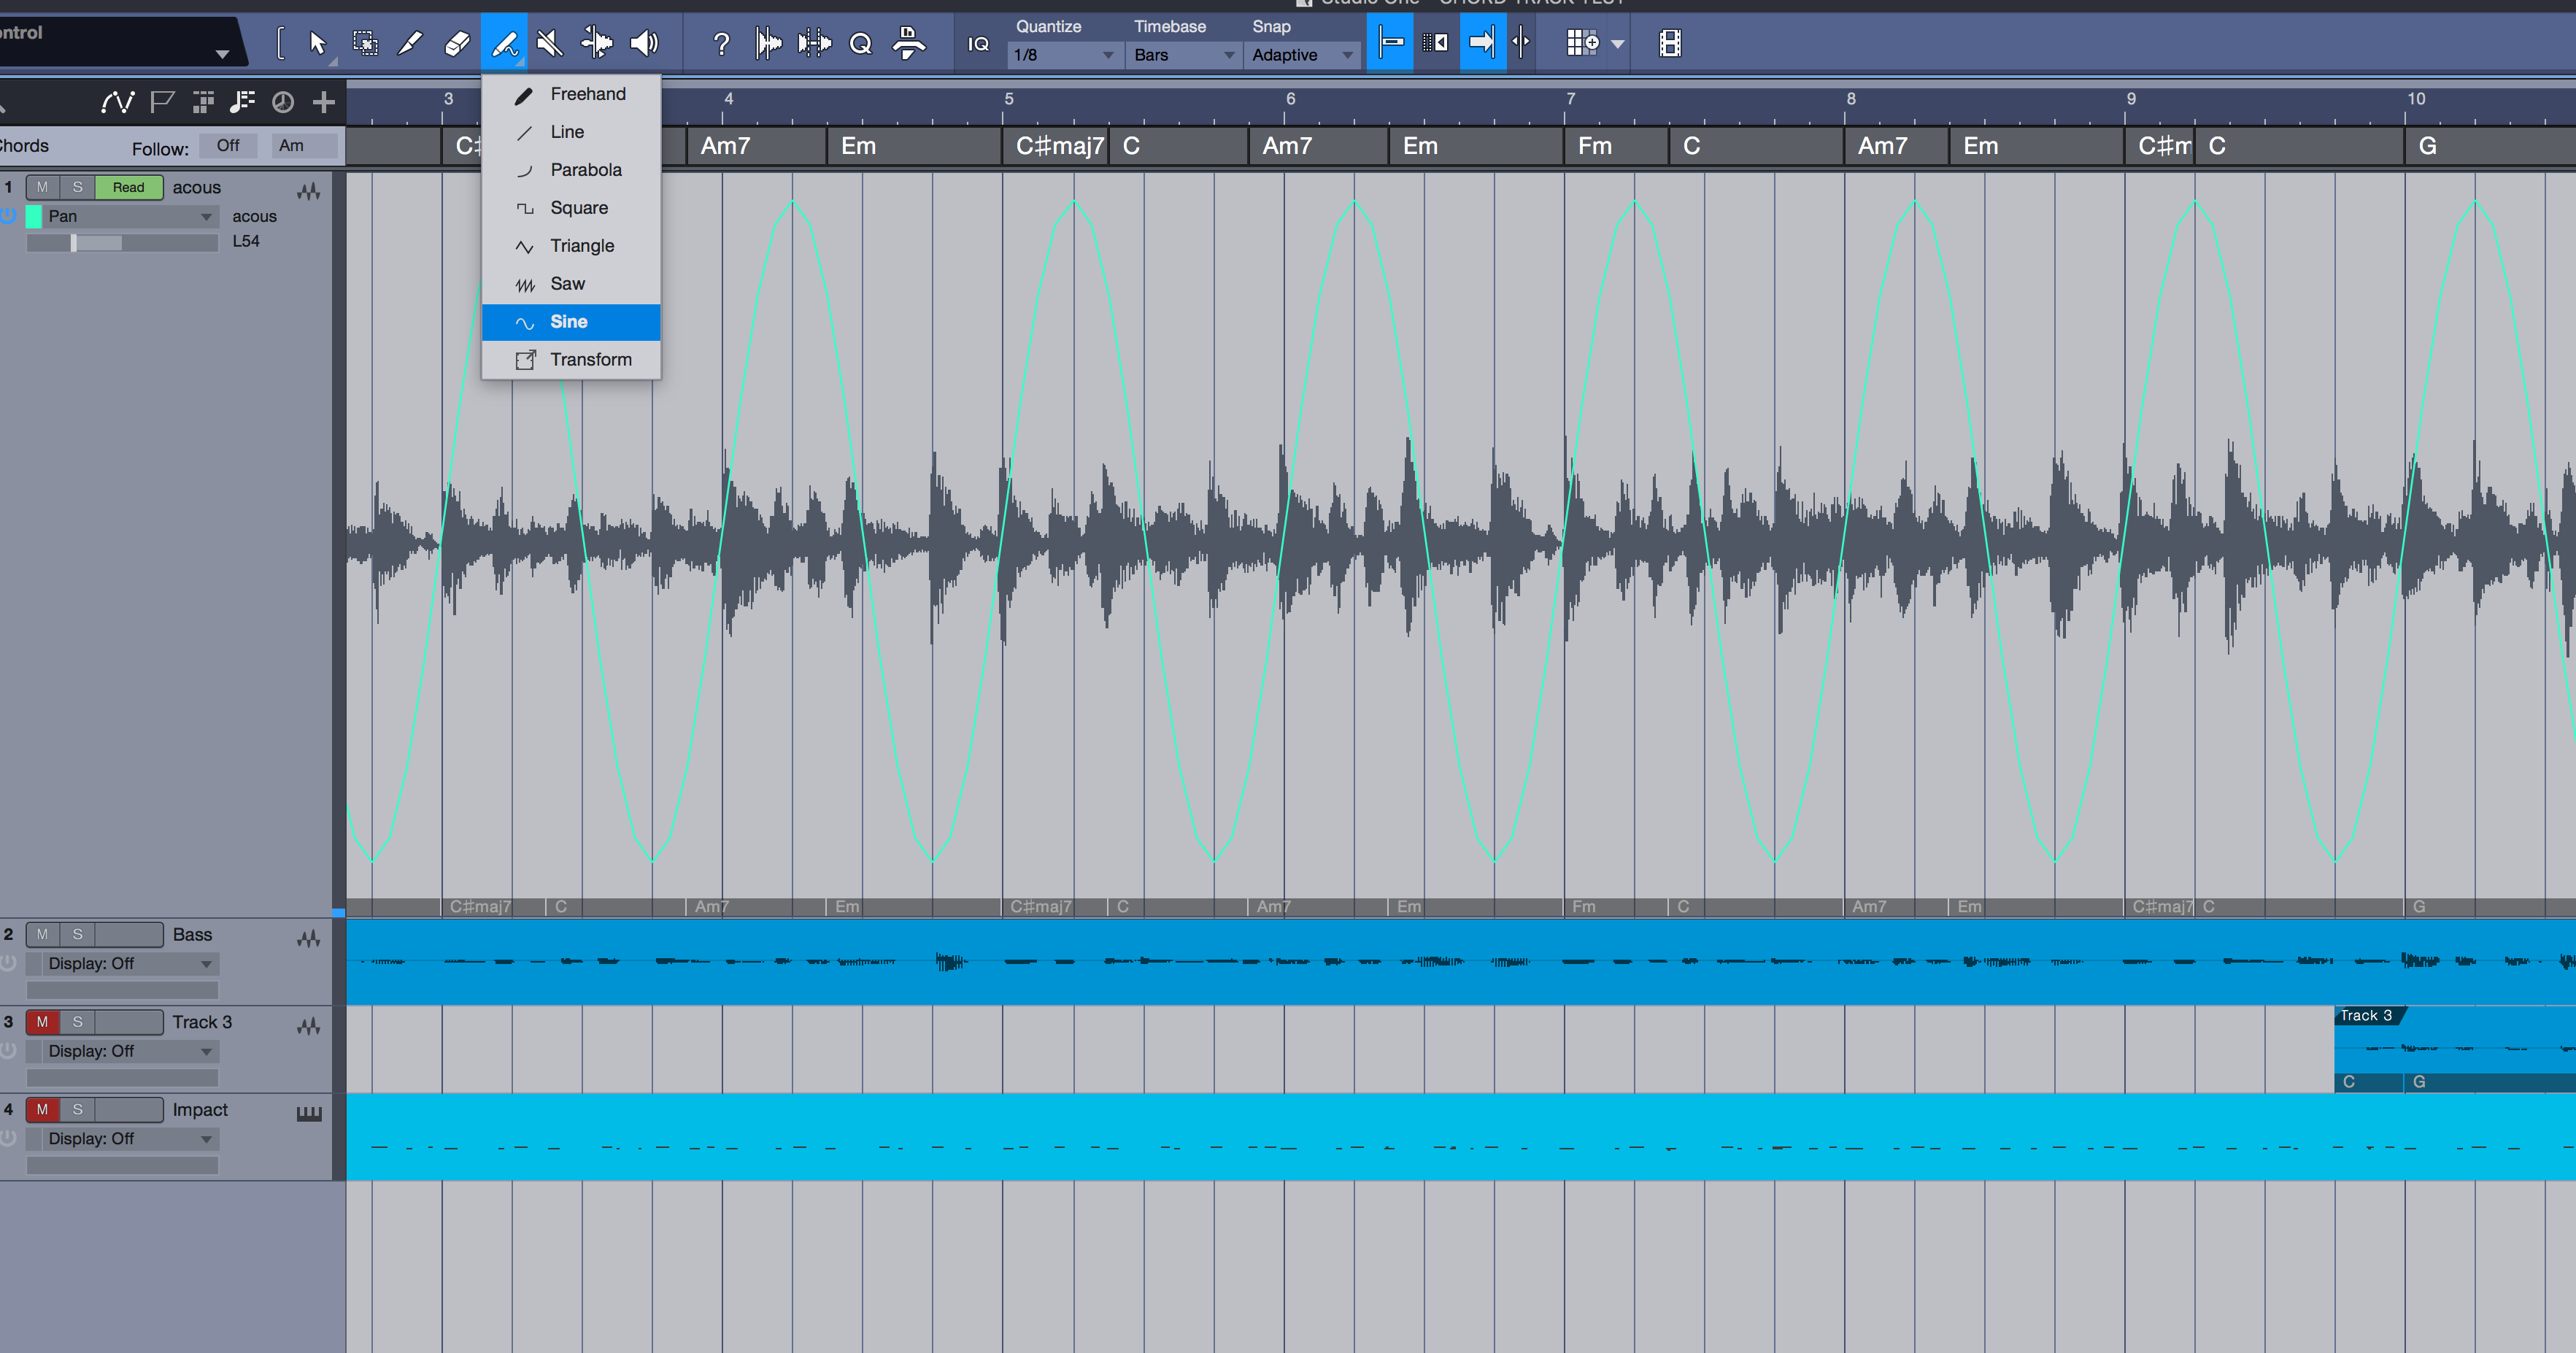Show automation with the curve icon
Viewport: 2576px width, 1353px height.
pos(117,102)
